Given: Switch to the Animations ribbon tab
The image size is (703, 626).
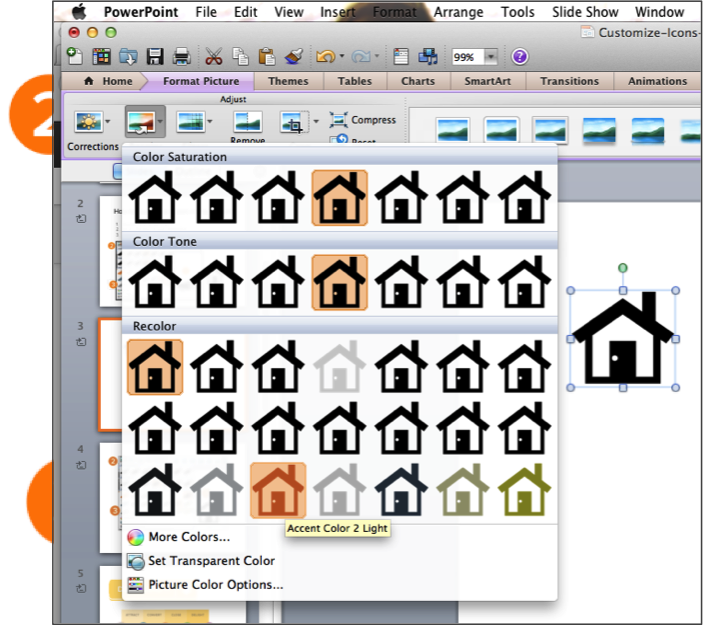Looking at the screenshot, I should click(657, 81).
